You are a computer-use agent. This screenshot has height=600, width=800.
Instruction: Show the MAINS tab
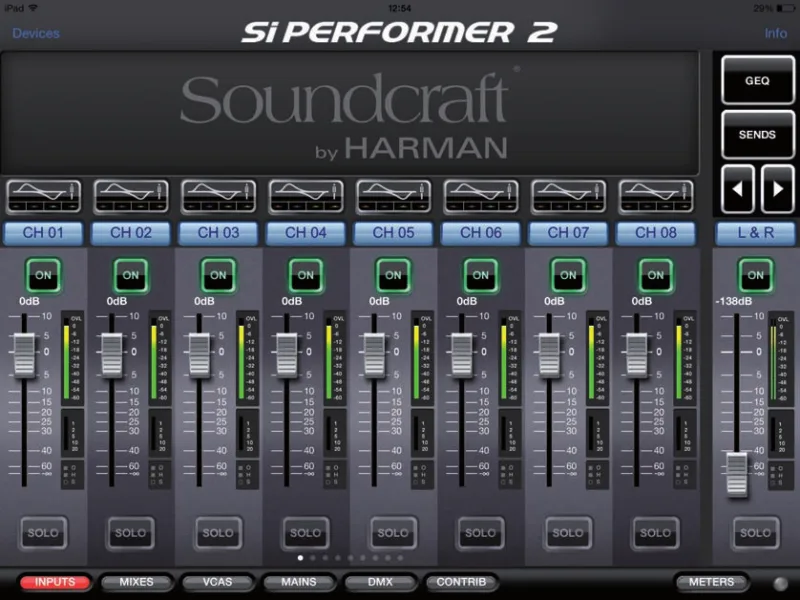click(x=298, y=582)
